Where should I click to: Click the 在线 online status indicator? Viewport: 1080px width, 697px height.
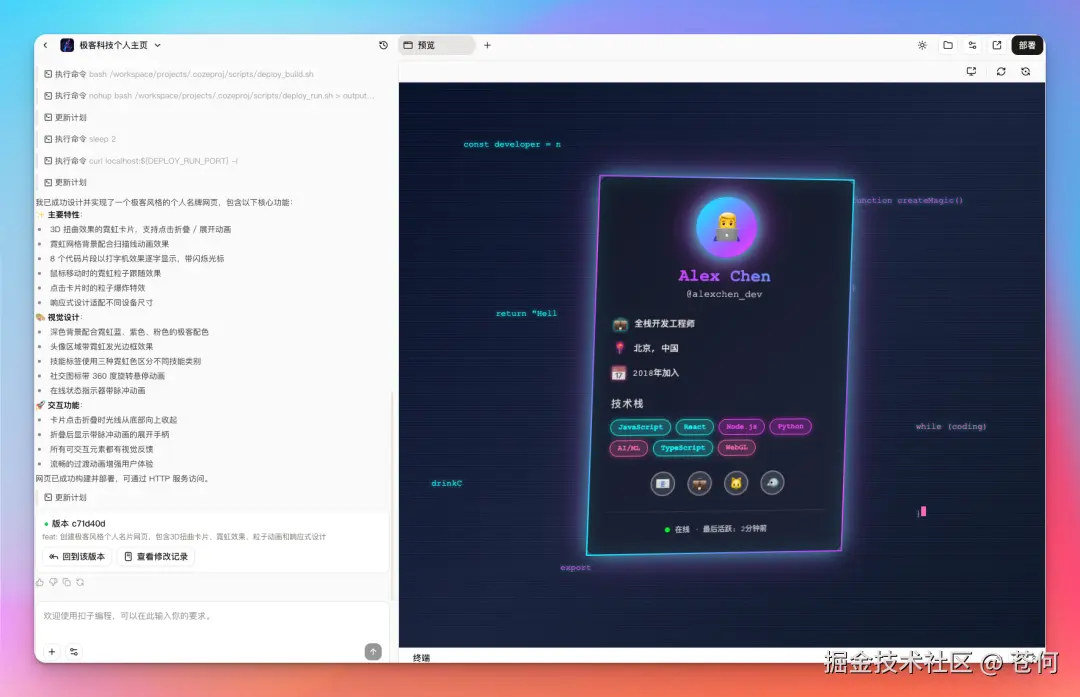(677, 530)
